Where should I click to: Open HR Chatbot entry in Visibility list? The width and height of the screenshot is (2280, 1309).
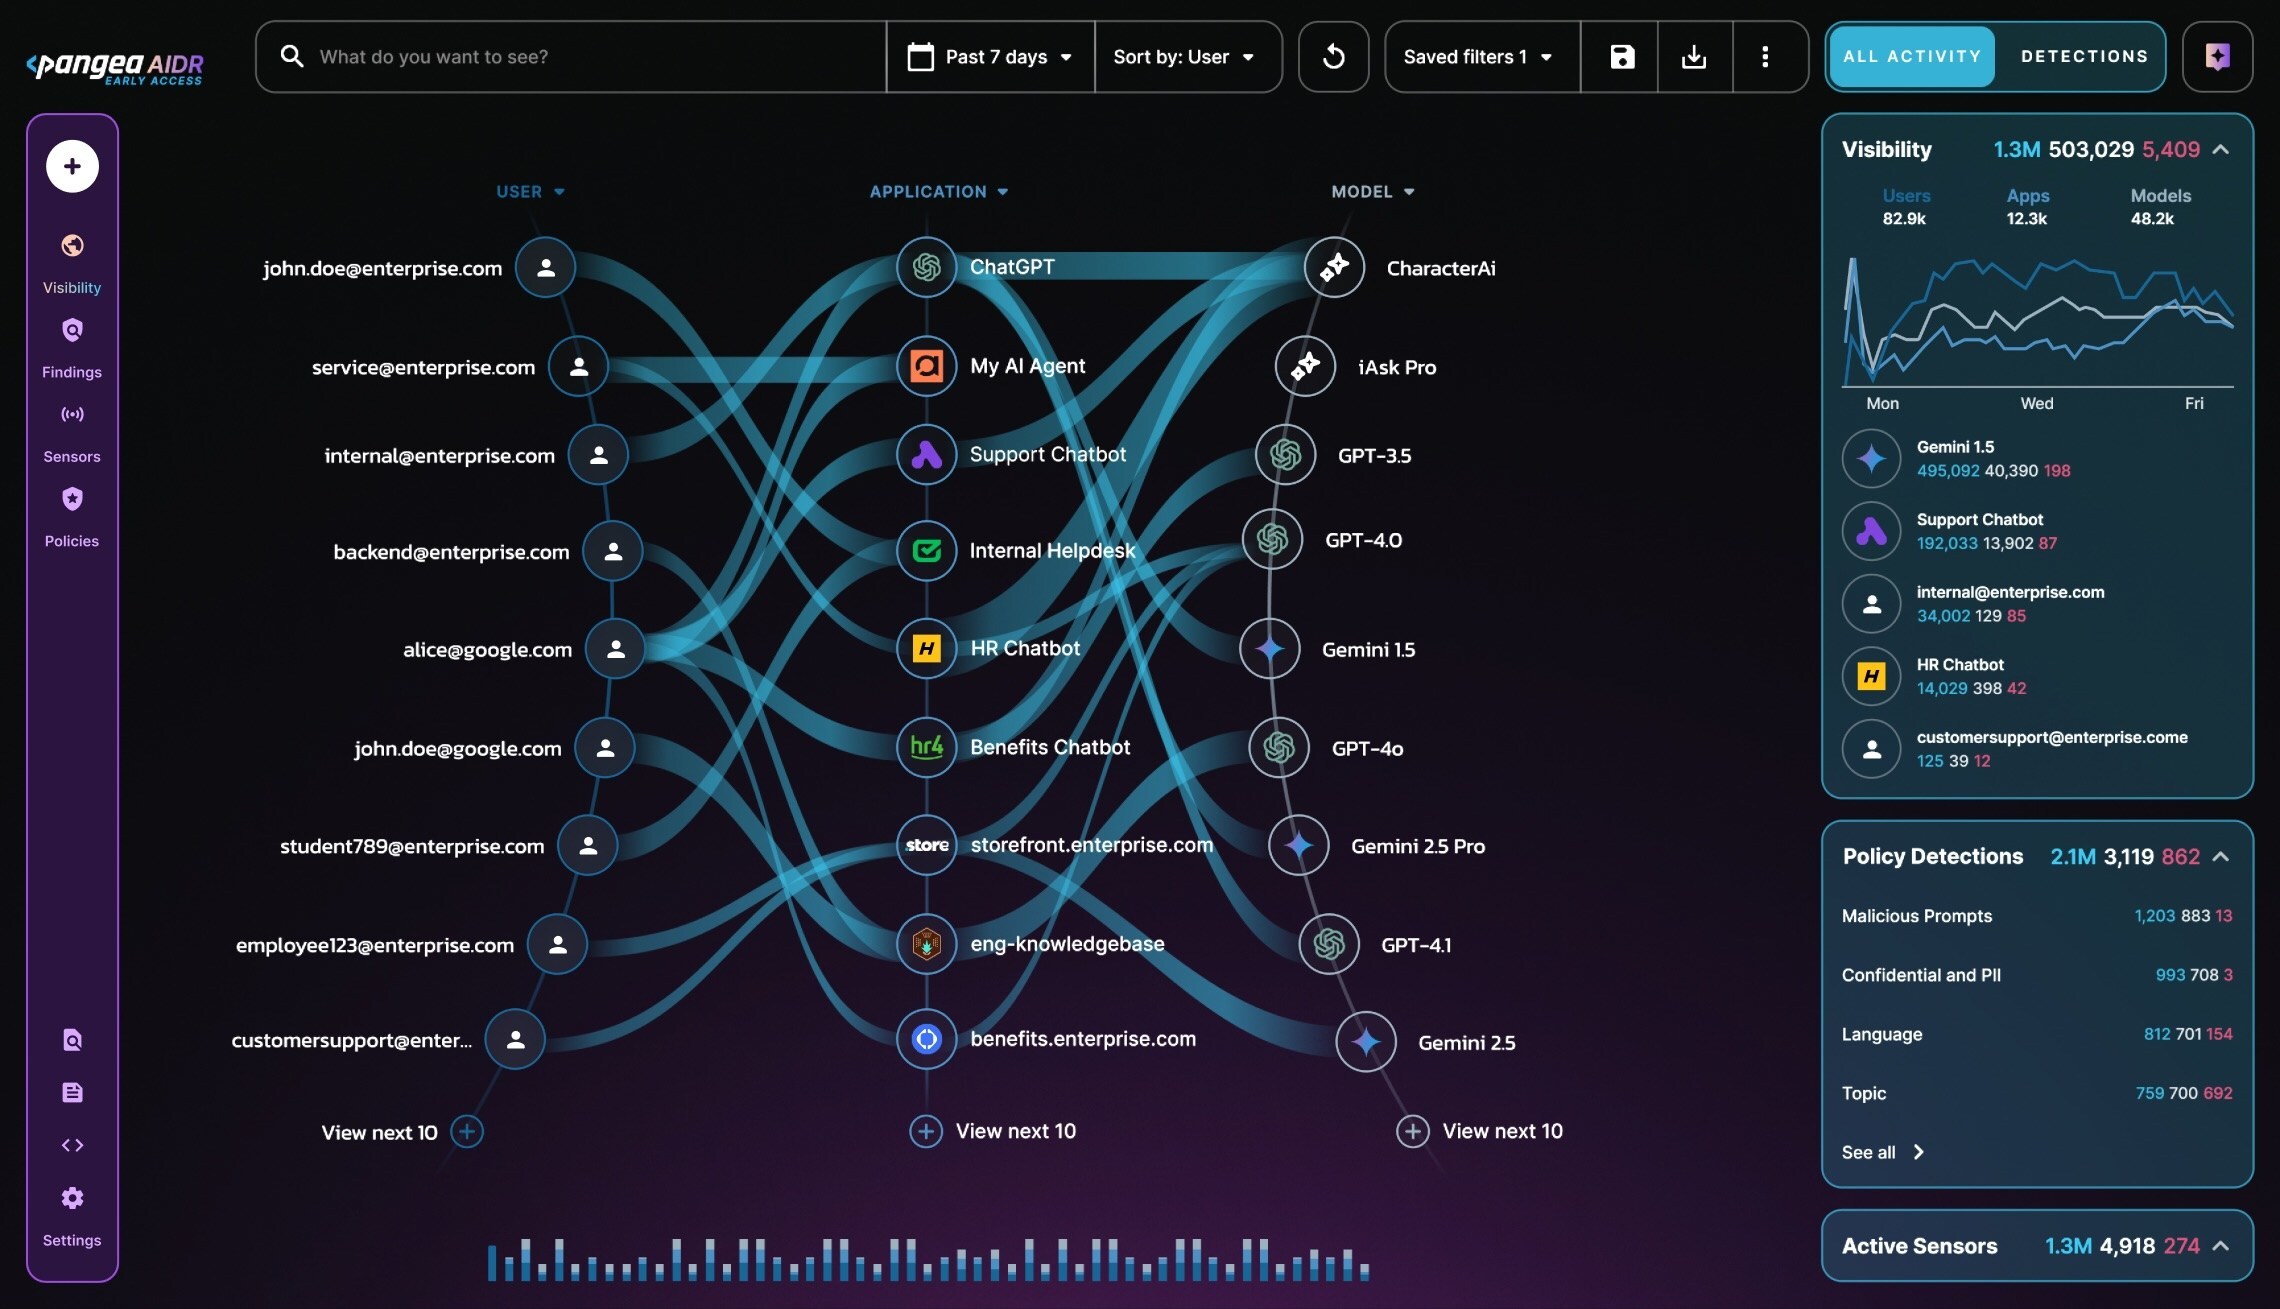pos(2036,676)
